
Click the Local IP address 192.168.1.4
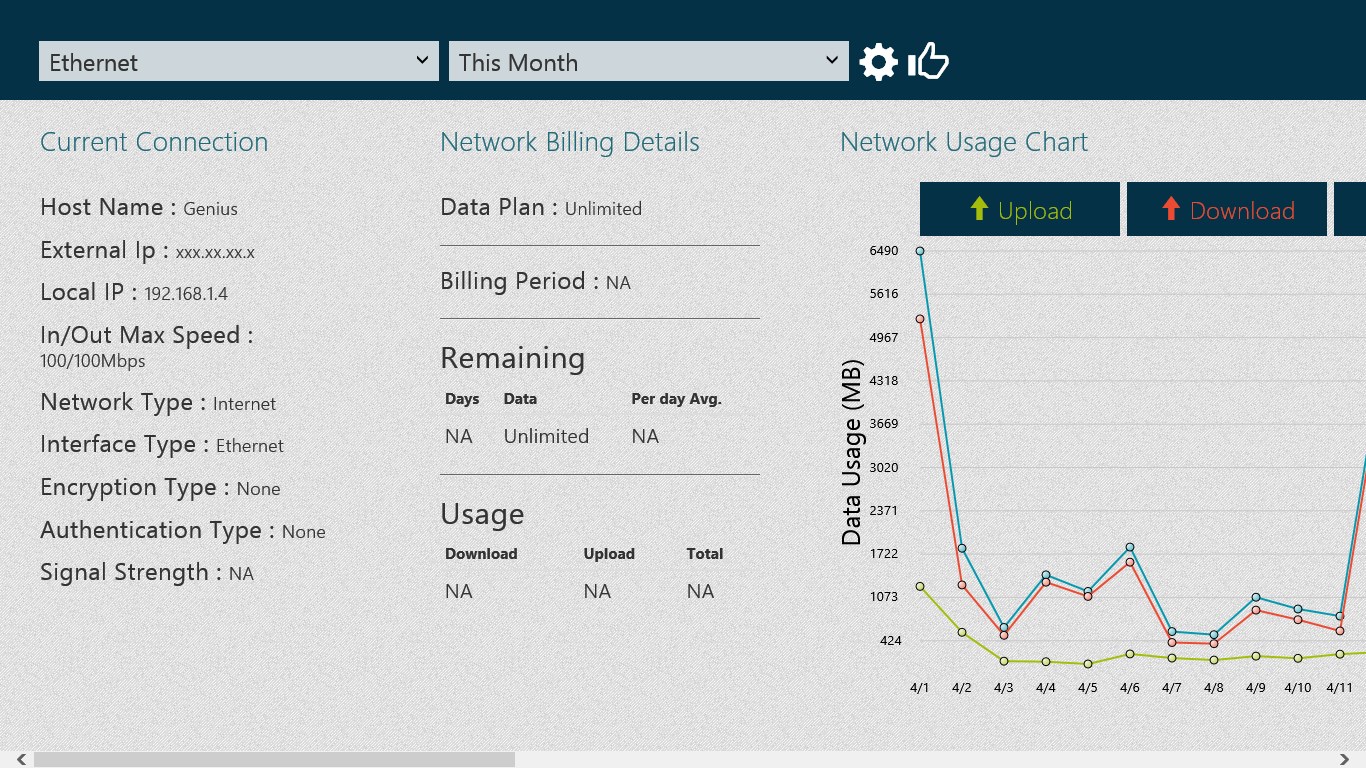point(186,294)
